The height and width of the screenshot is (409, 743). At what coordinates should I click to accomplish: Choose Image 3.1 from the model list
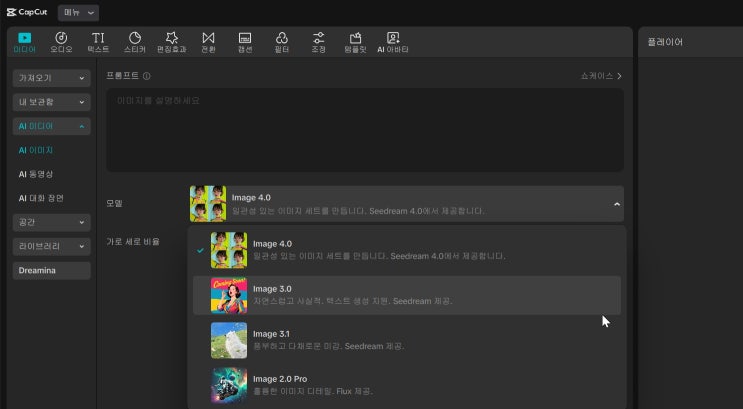pos(407,340)
